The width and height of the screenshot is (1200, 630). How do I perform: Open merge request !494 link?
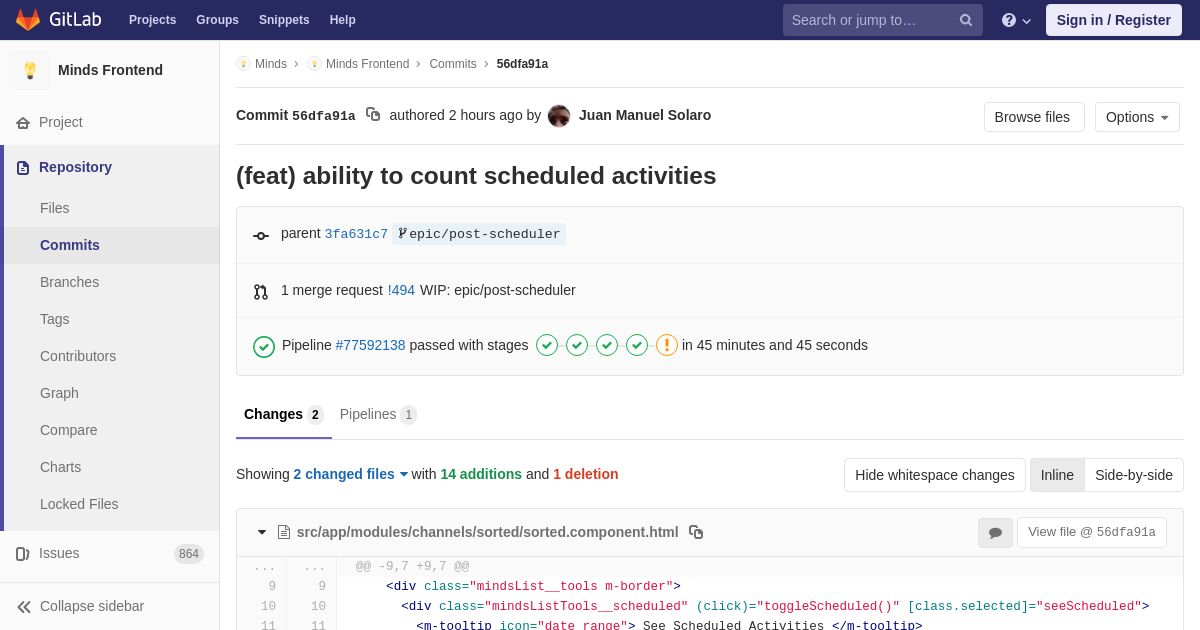[401, 290]
